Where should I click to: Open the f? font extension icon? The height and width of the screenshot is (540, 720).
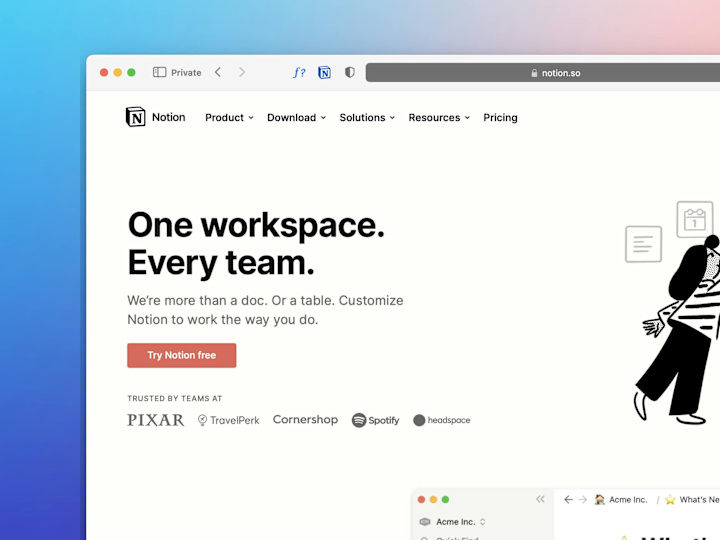[299, 73]
